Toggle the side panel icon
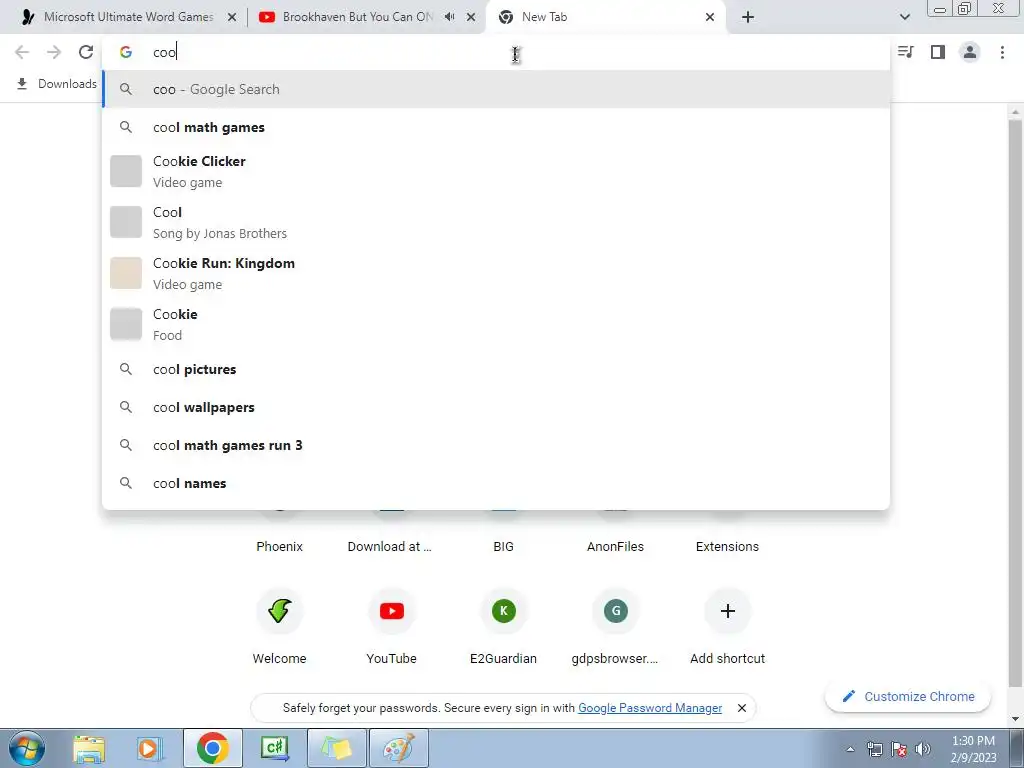This screenshot has width=1024, height=768. tap(938, 52)
